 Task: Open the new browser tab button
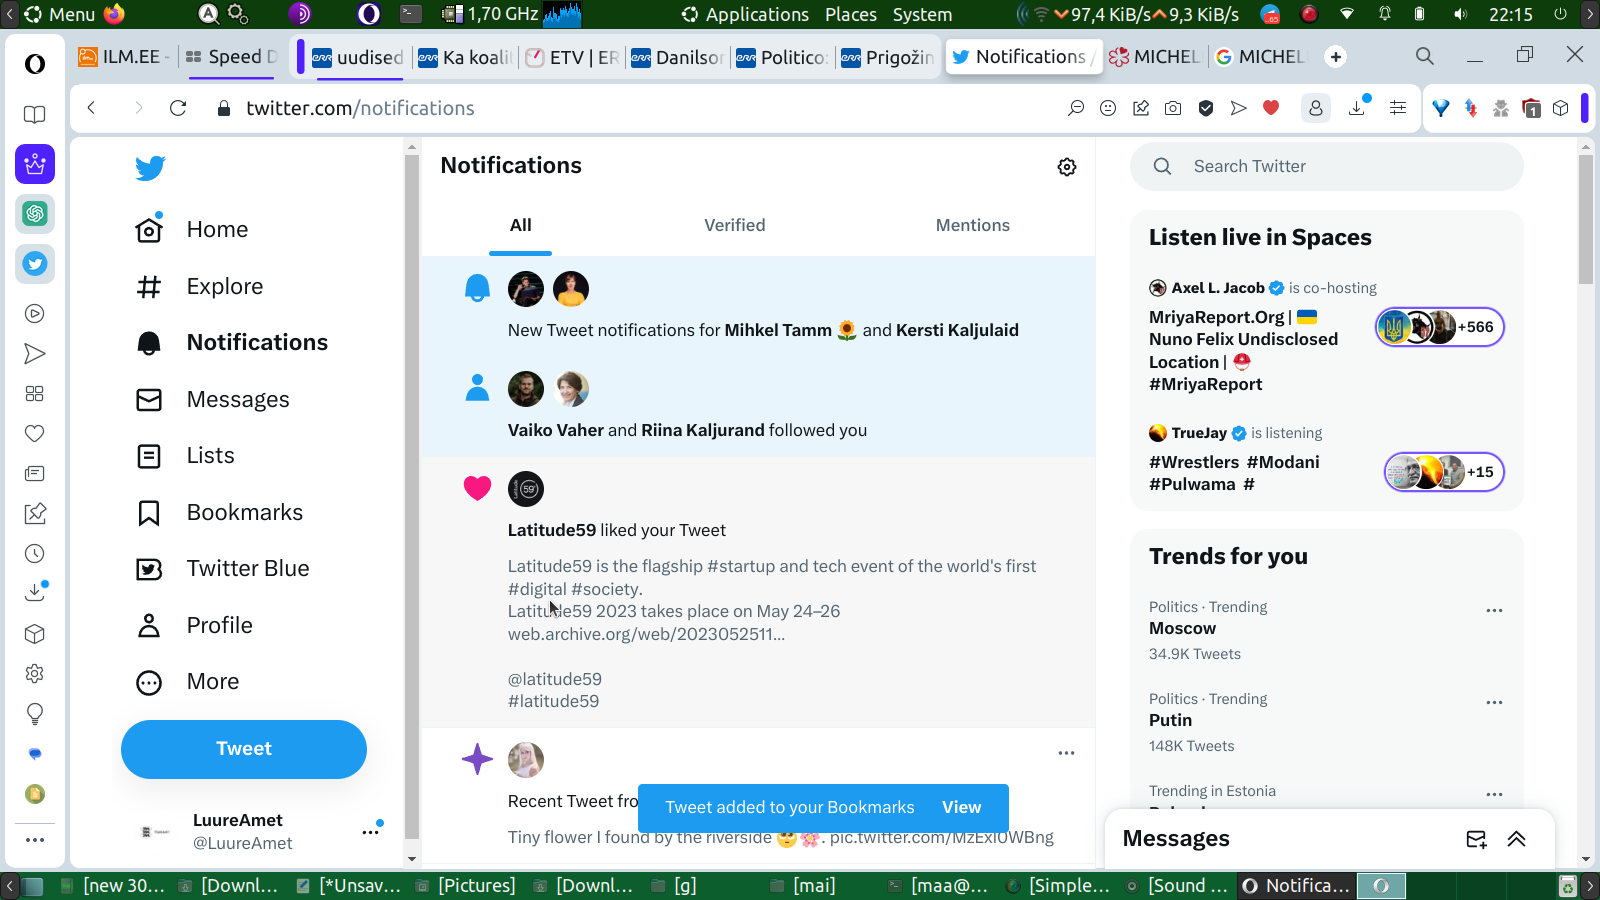click(1336, 57)
